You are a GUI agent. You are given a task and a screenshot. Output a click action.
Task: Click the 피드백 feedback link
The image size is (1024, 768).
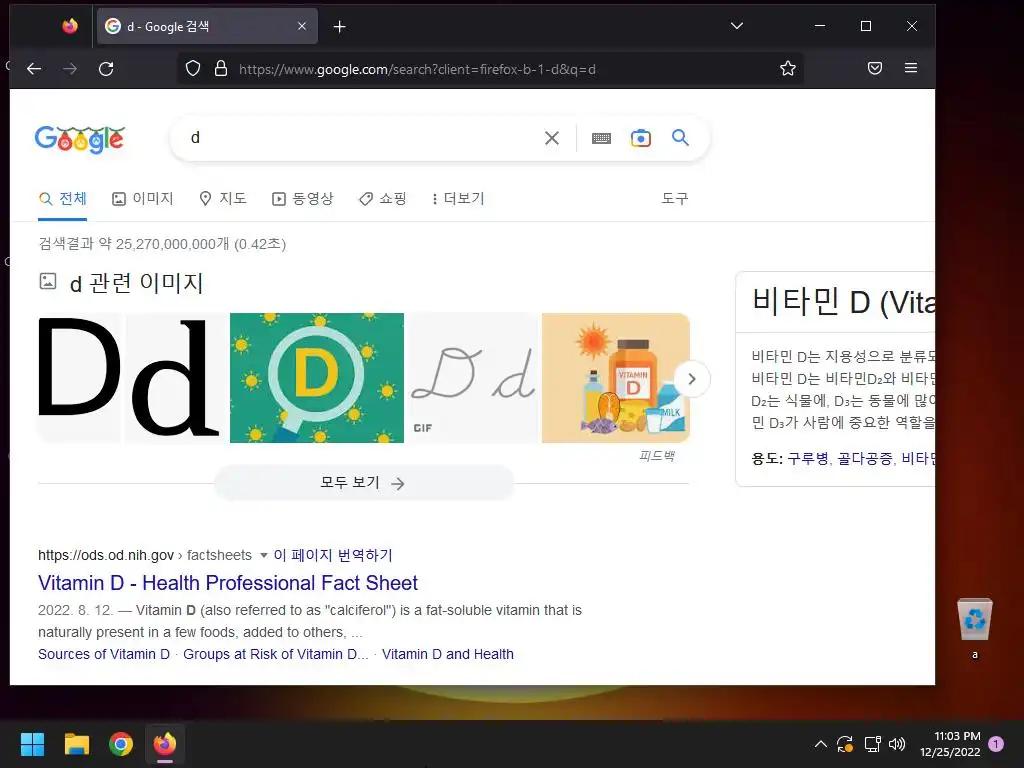point(657,456)
